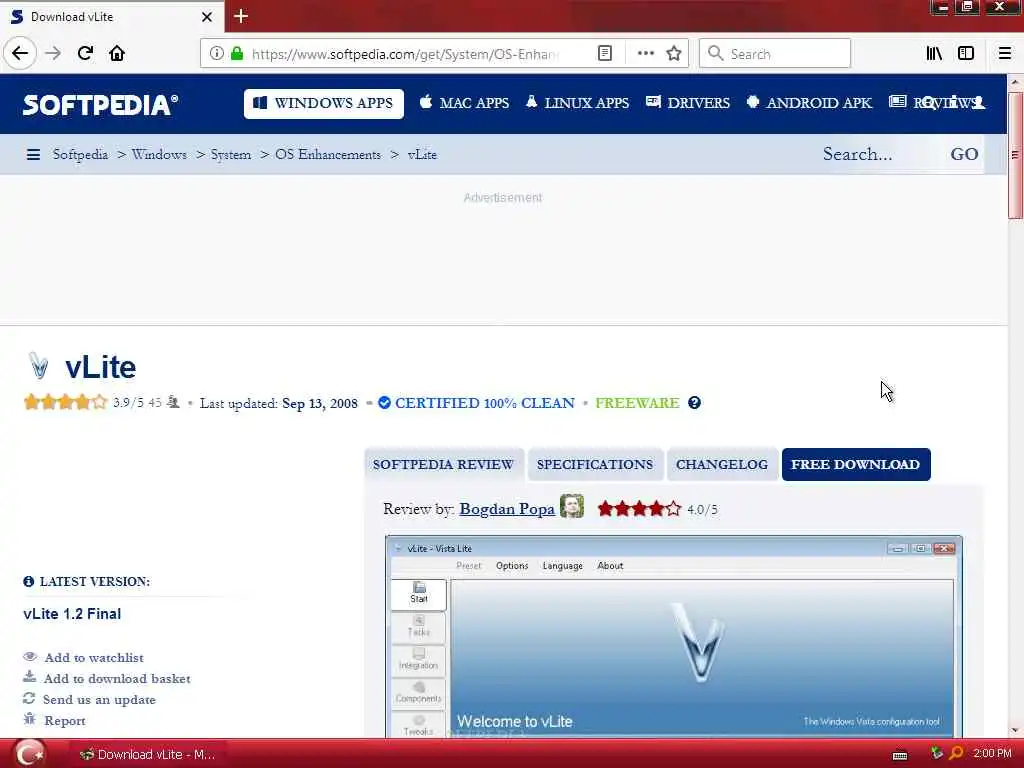The height and width of the screenshot is (768, 1024).
Task: Open the Firefox library icon
Action: coord(934,54)
